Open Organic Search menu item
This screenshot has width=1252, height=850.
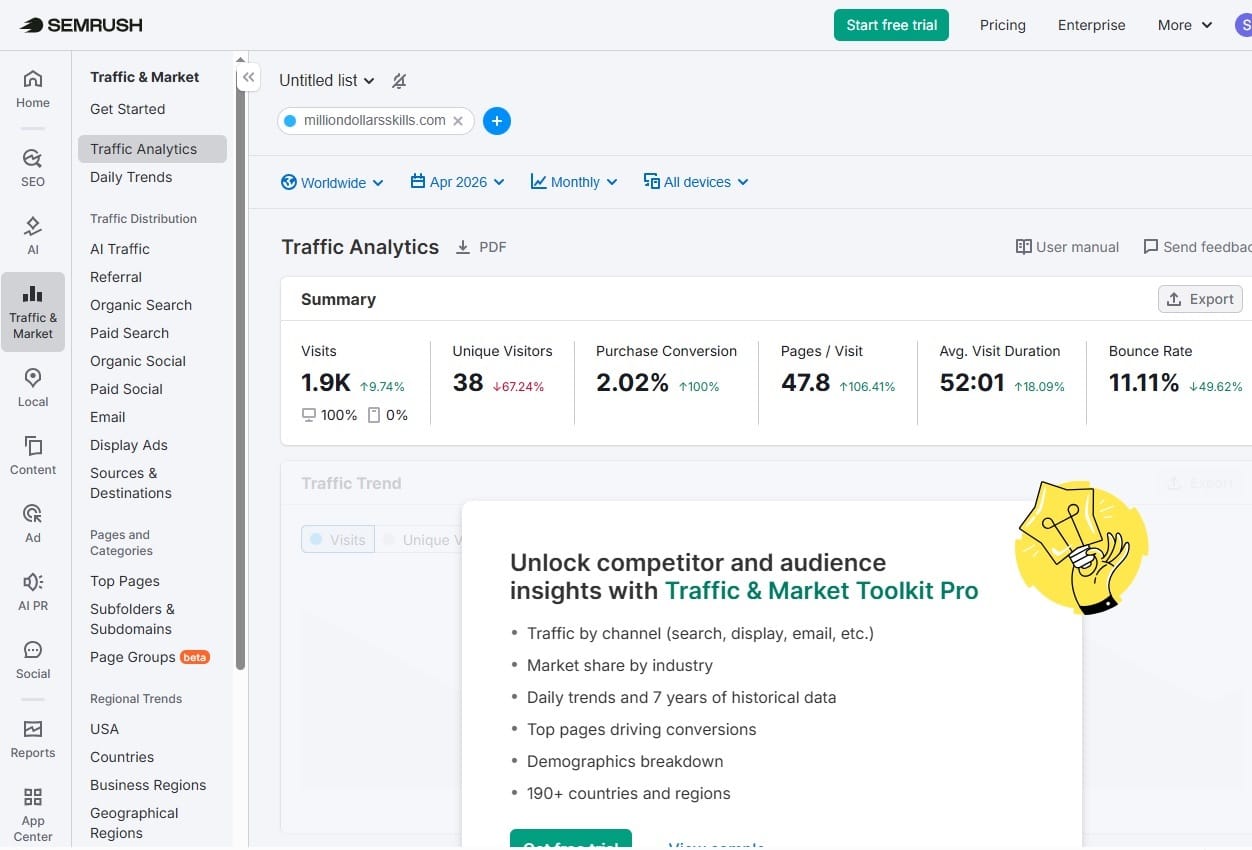pyautogui.click(x=141, y=305)
